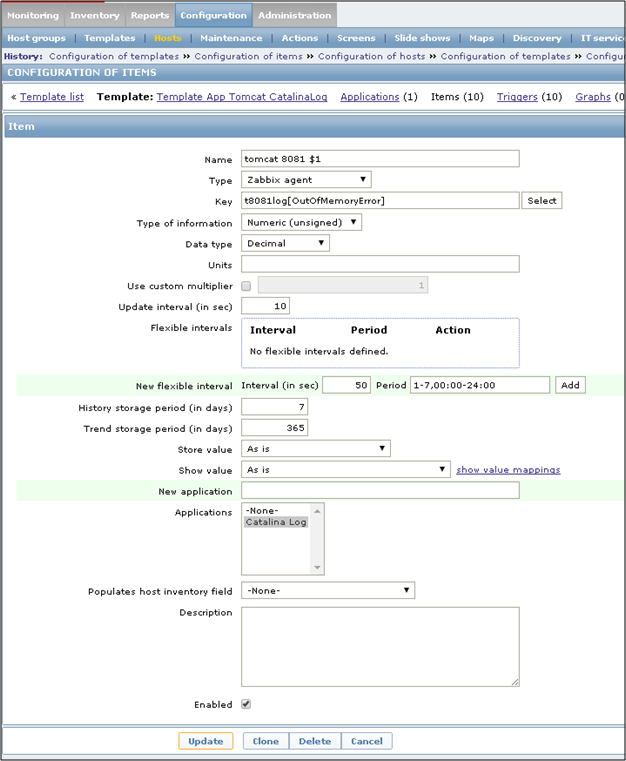Add the new flexible interval

[570, 385]
